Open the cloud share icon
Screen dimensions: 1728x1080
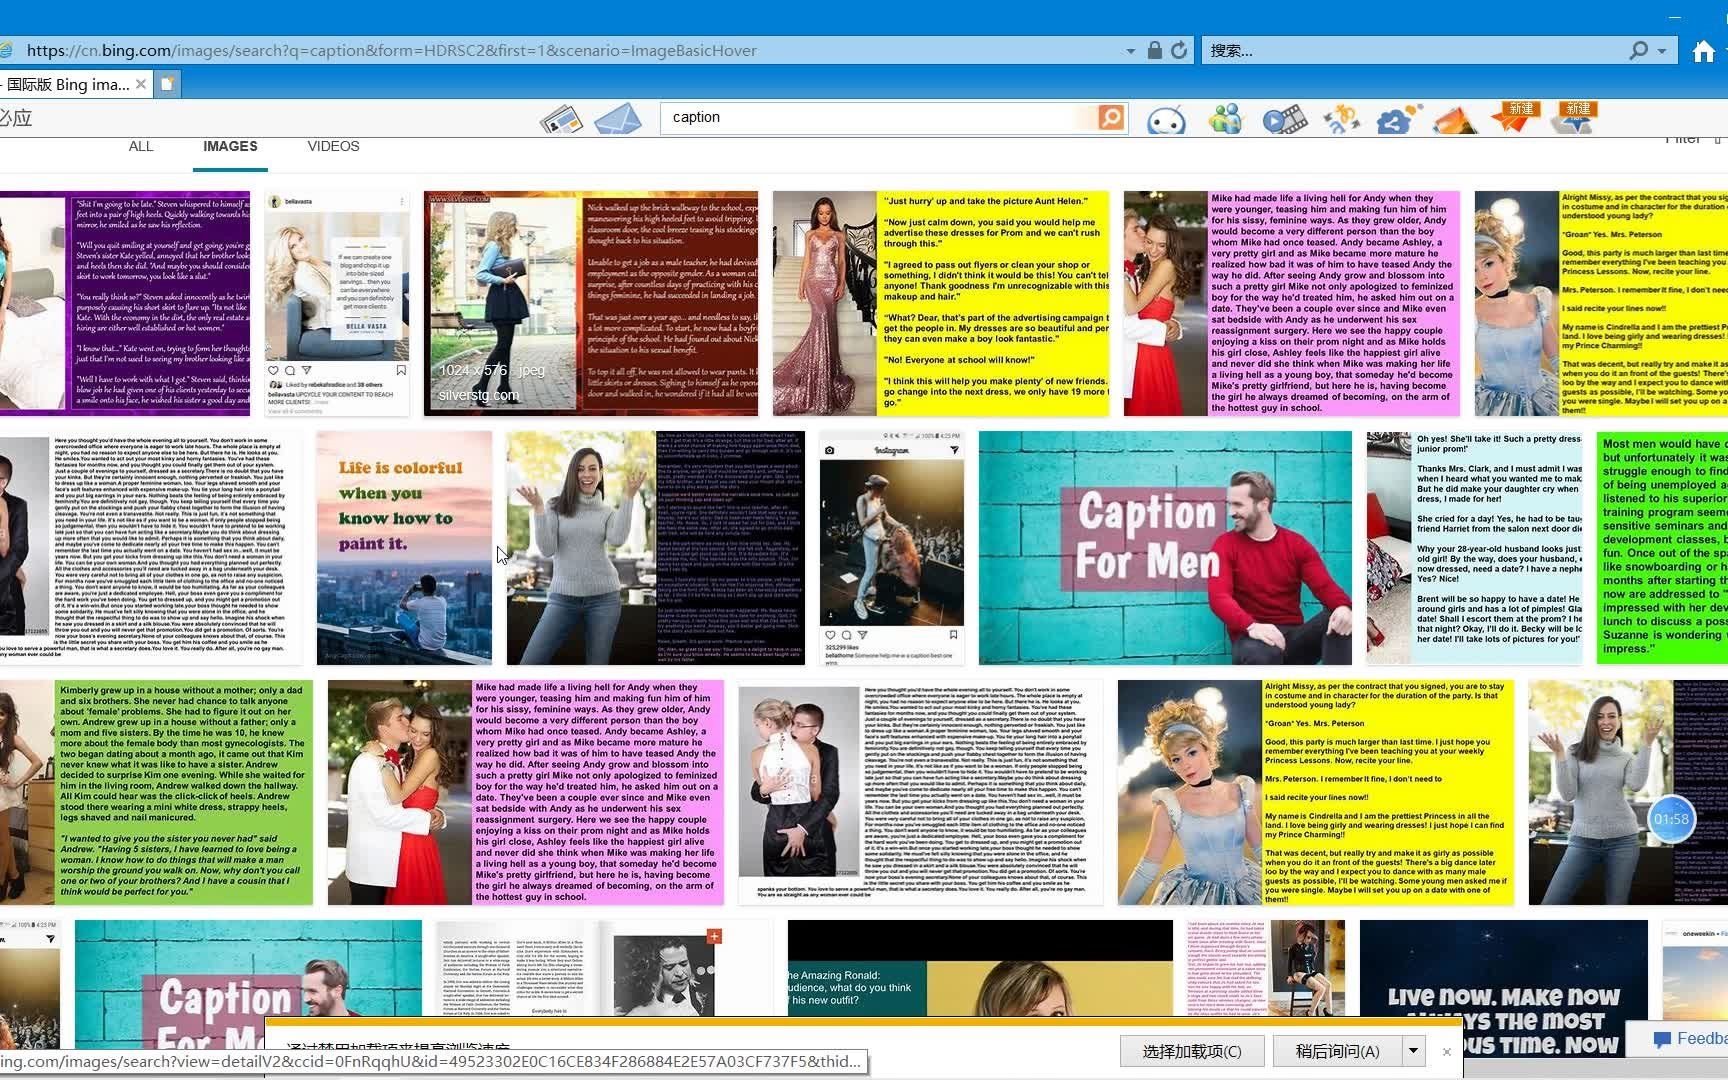1398,120
